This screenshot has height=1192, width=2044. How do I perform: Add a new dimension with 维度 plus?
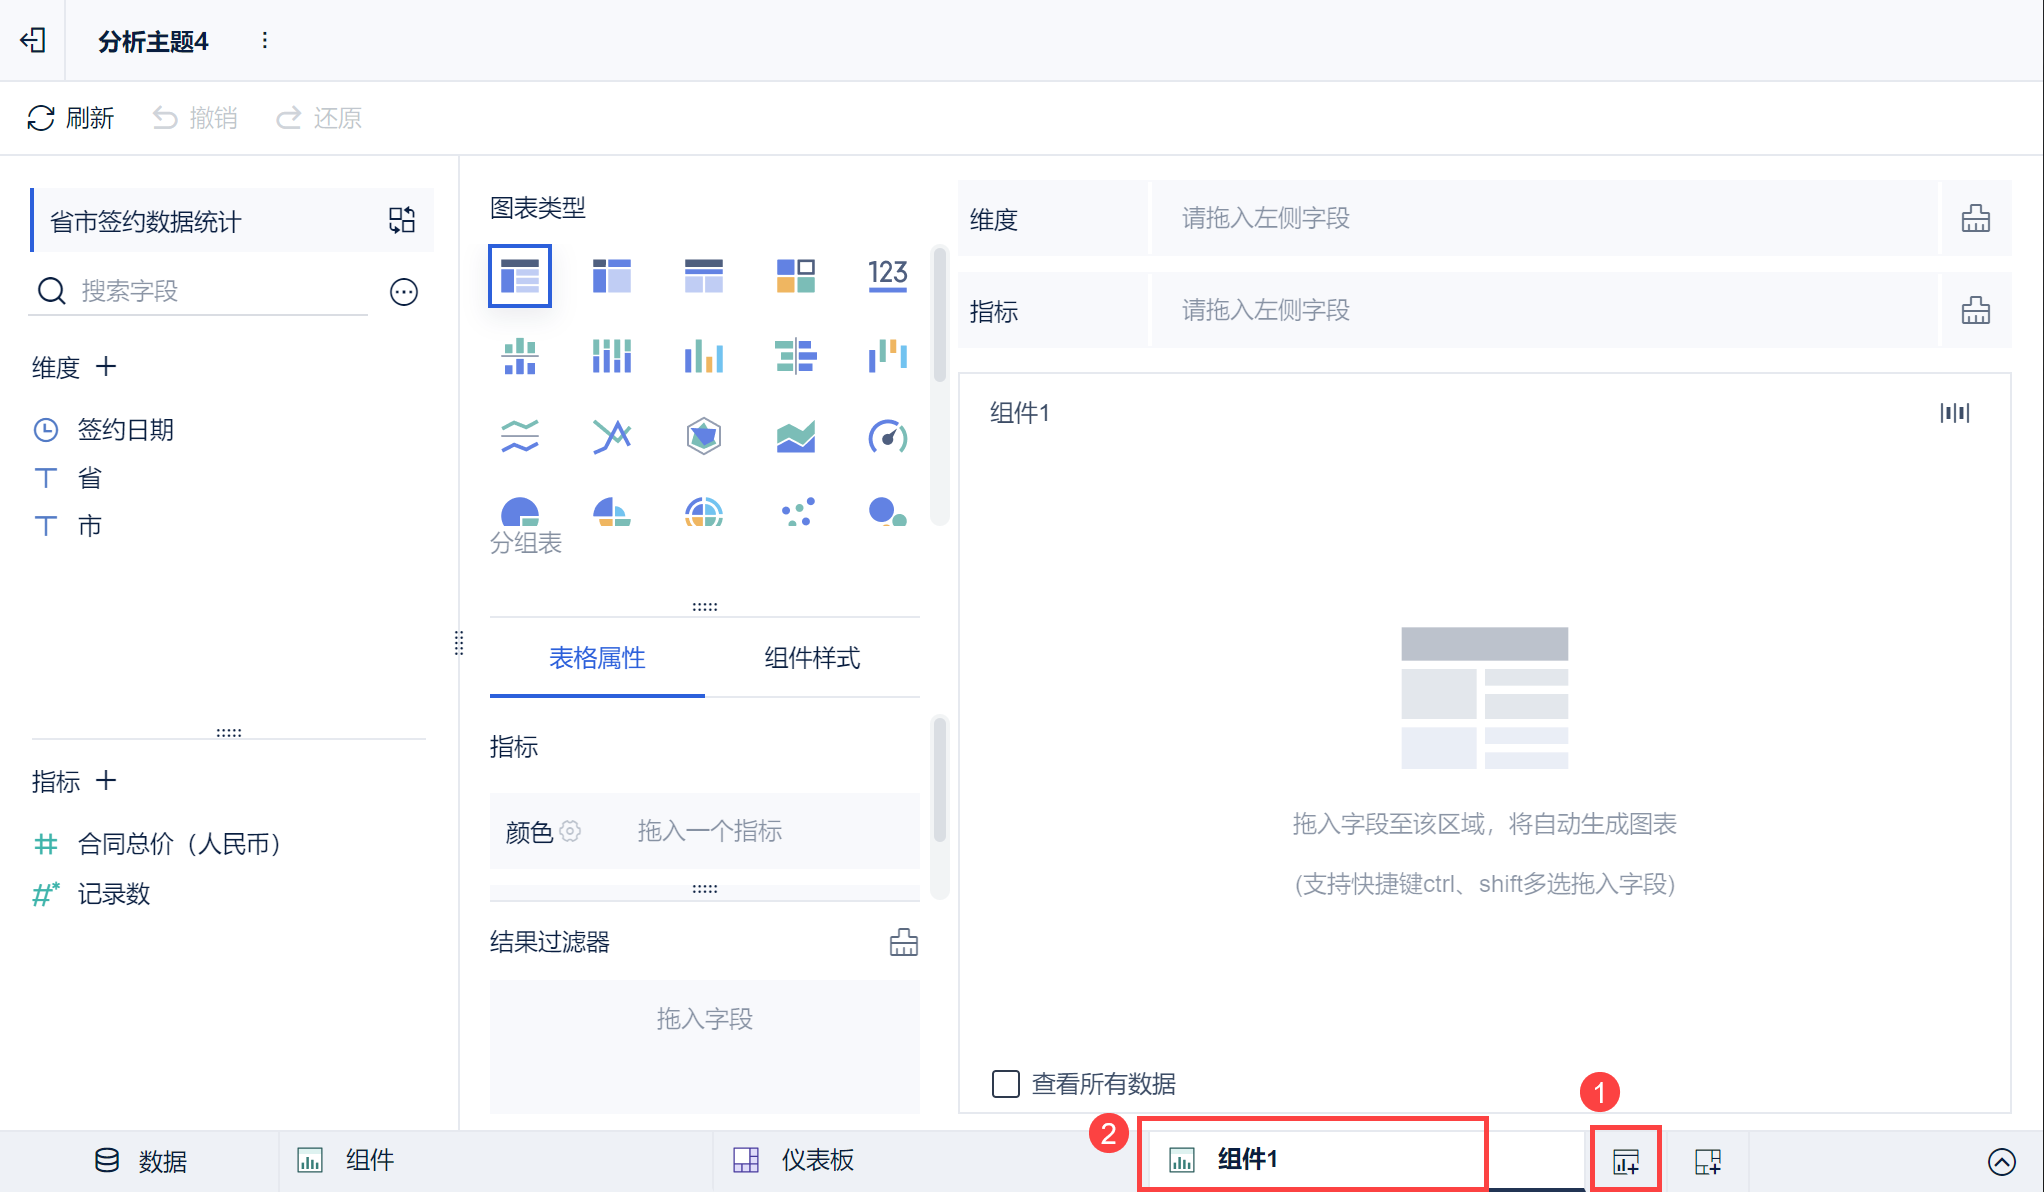(x=106, y=367)
